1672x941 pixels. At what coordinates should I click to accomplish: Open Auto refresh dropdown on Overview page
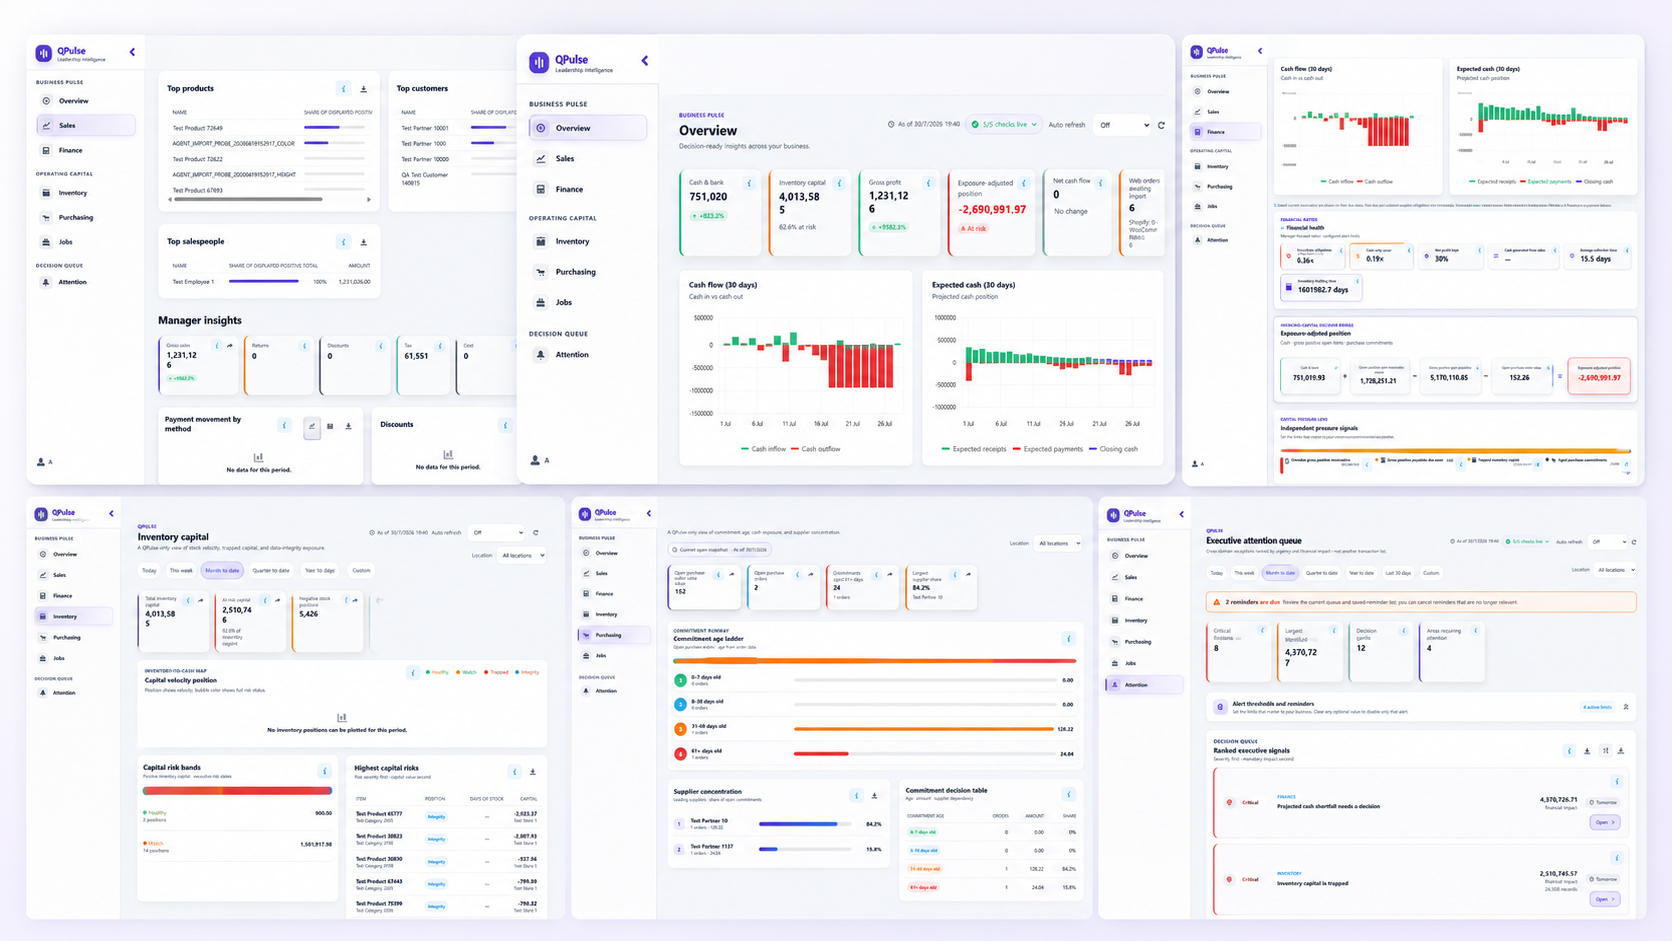coord(1123,125)
